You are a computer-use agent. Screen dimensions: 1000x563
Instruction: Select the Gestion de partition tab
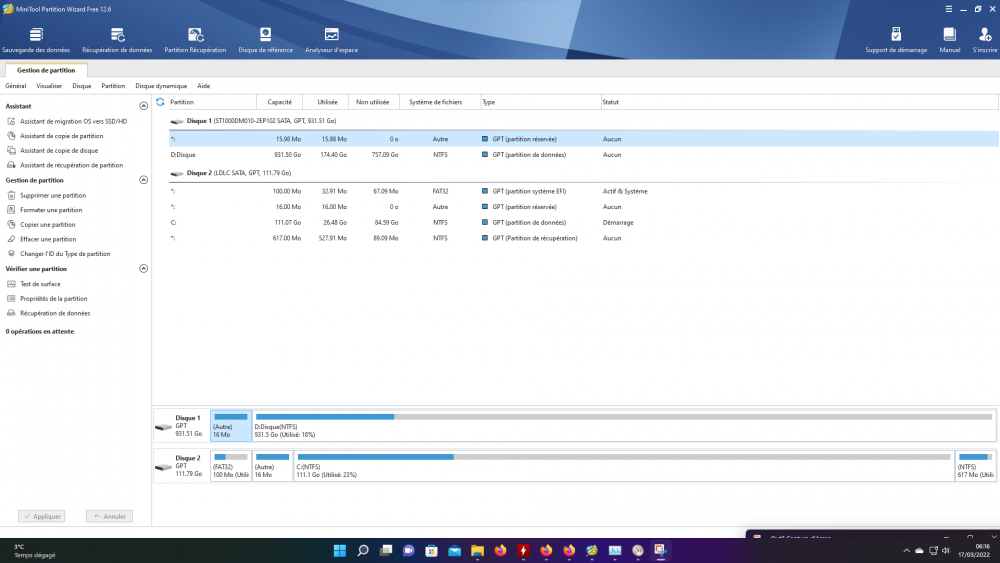[46, 70]
